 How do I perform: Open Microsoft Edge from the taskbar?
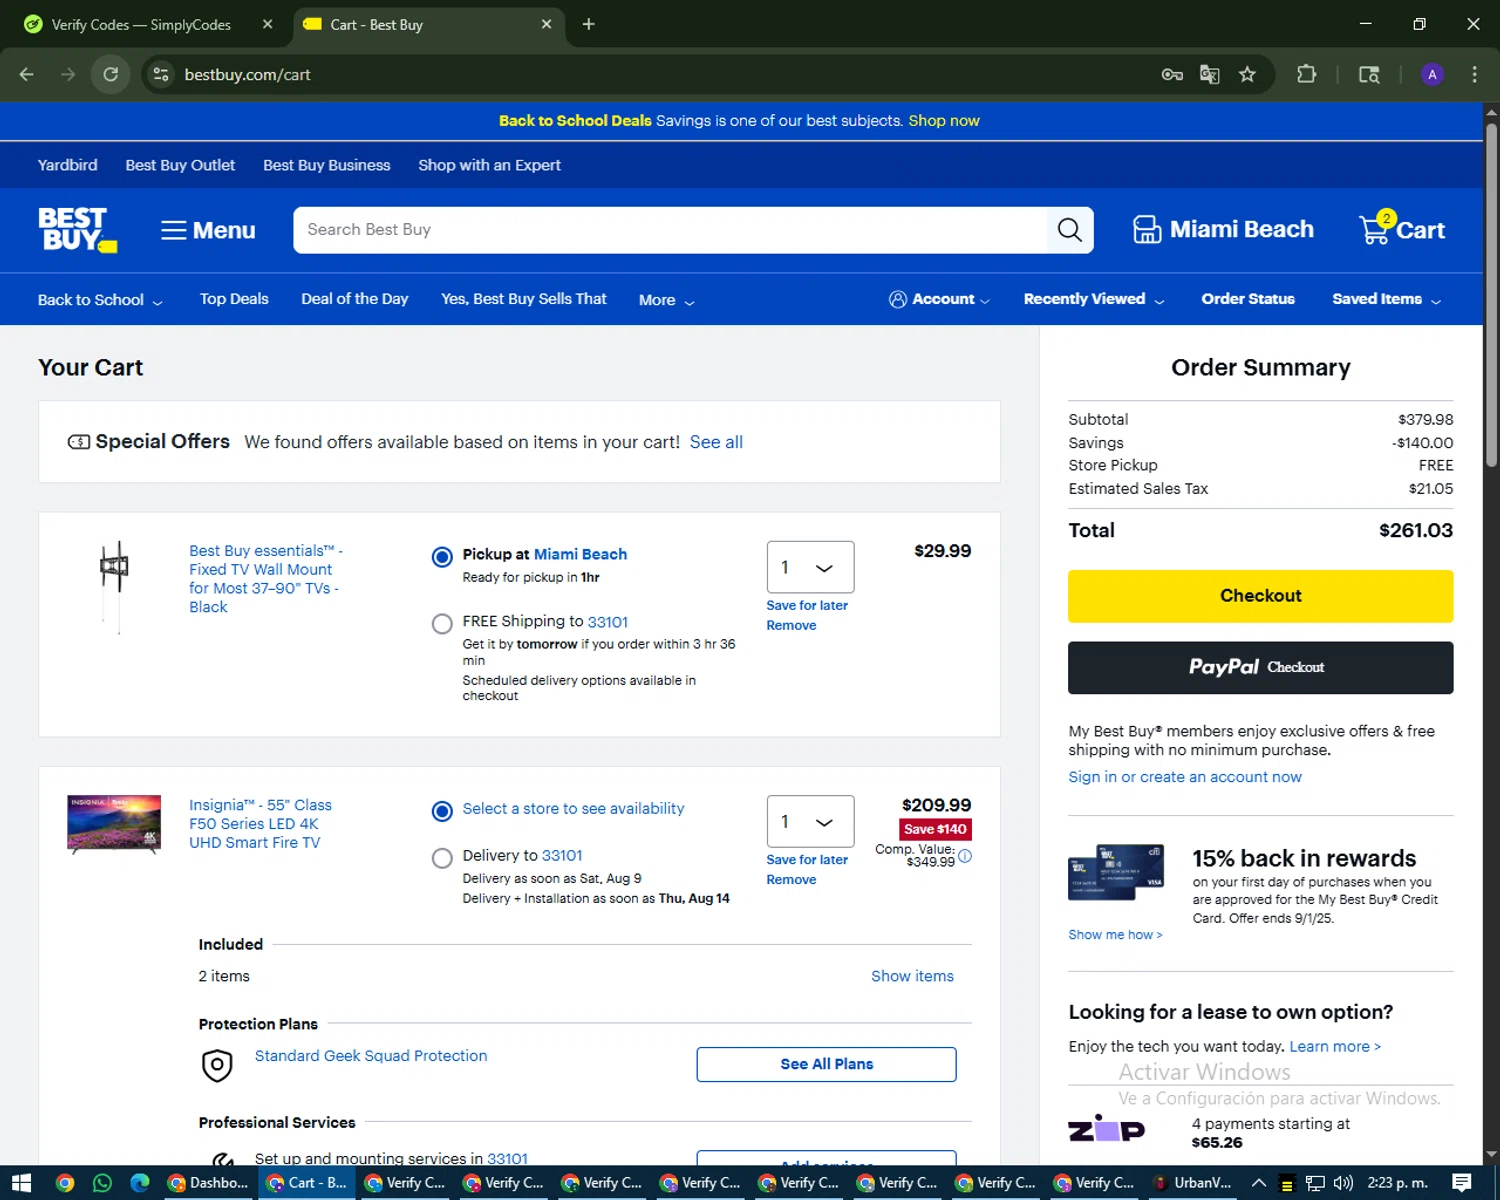pyautogui.click(x=140, y=1183)
